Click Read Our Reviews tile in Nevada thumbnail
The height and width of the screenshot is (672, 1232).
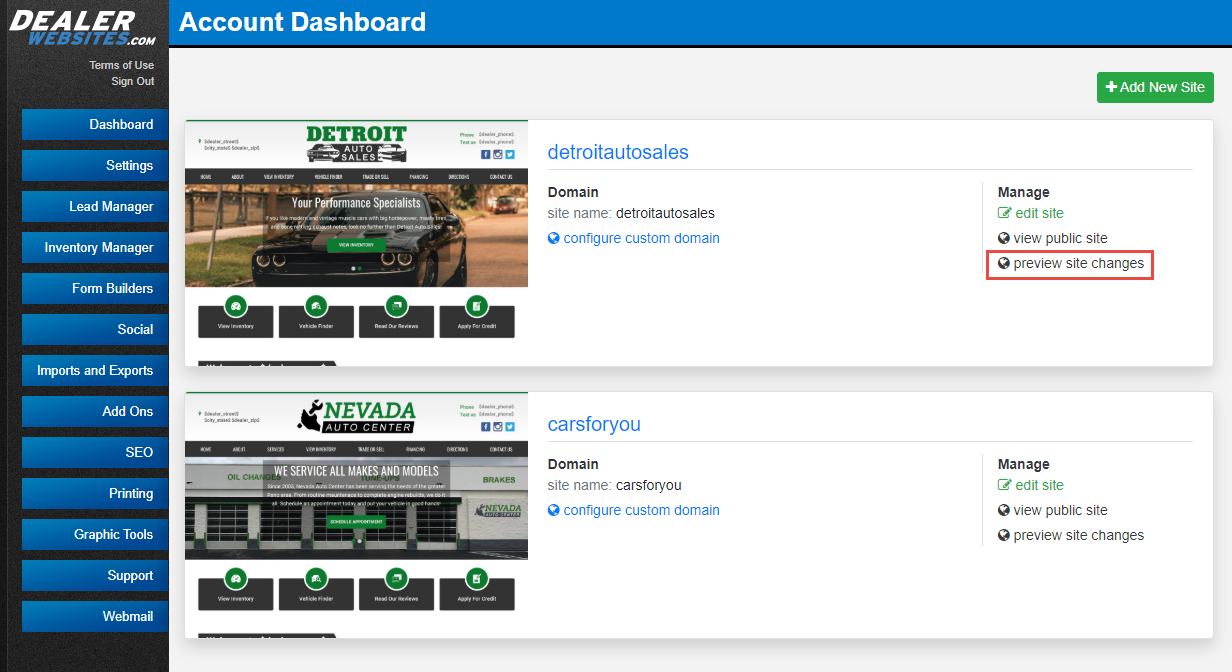tap(396, 588)
